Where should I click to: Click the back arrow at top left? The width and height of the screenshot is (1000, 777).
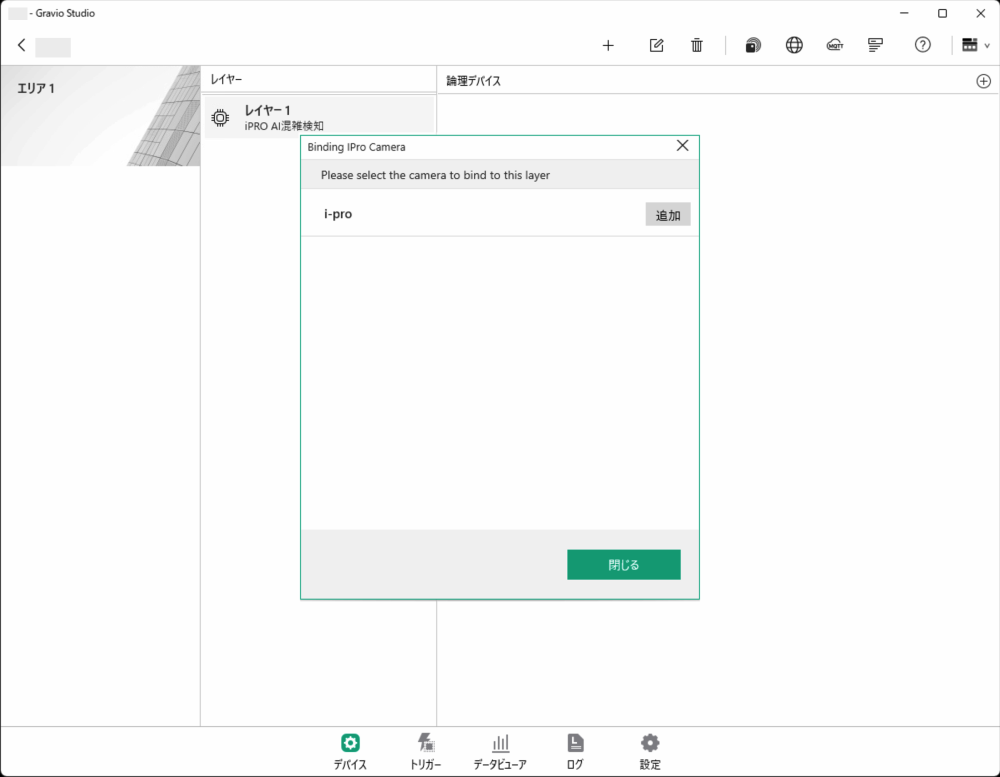click(22, 45)
